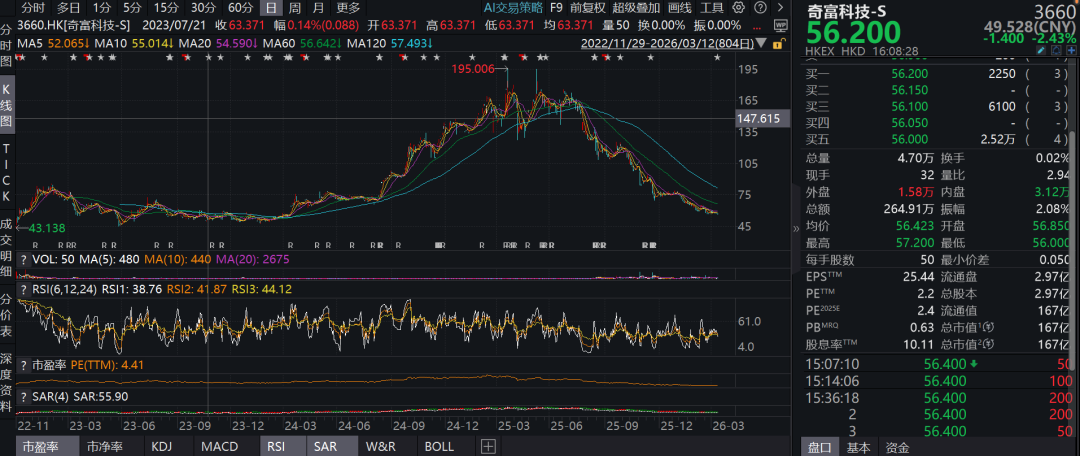Click the AI交易策略 button
Viewport: 1080px width, 456px height.
click(513, 8)
